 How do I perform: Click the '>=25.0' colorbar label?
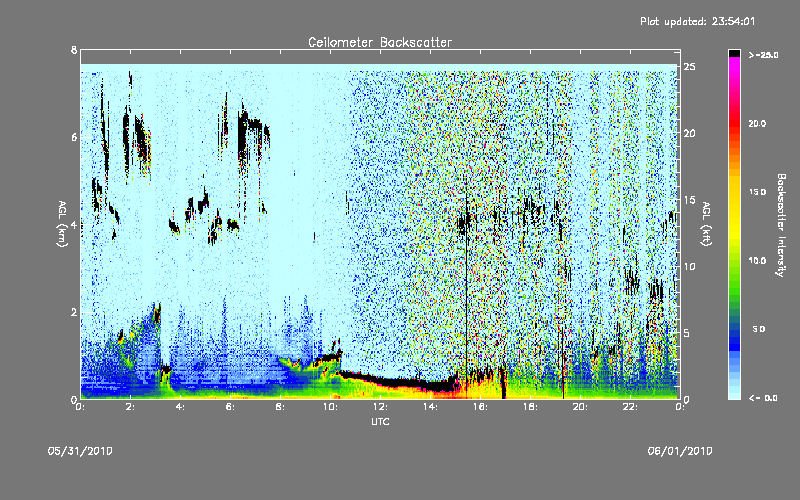pos(763,55)
